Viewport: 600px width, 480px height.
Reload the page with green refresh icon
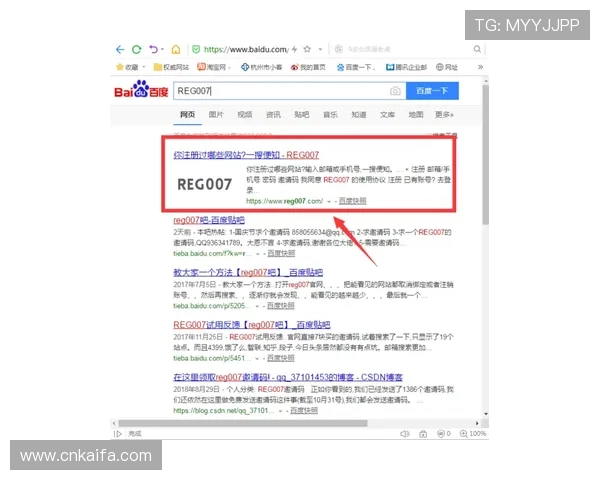137,49
